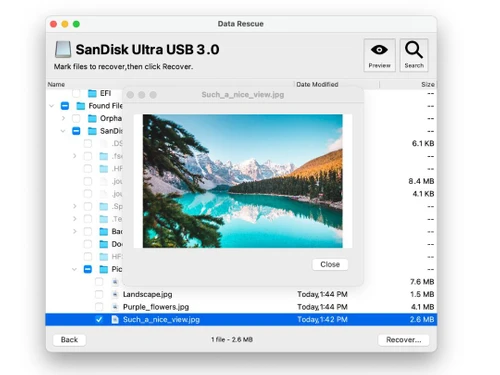Select the .fse folder icon
The width and height of the screenshot is (500, 375).
click(104, 156)
